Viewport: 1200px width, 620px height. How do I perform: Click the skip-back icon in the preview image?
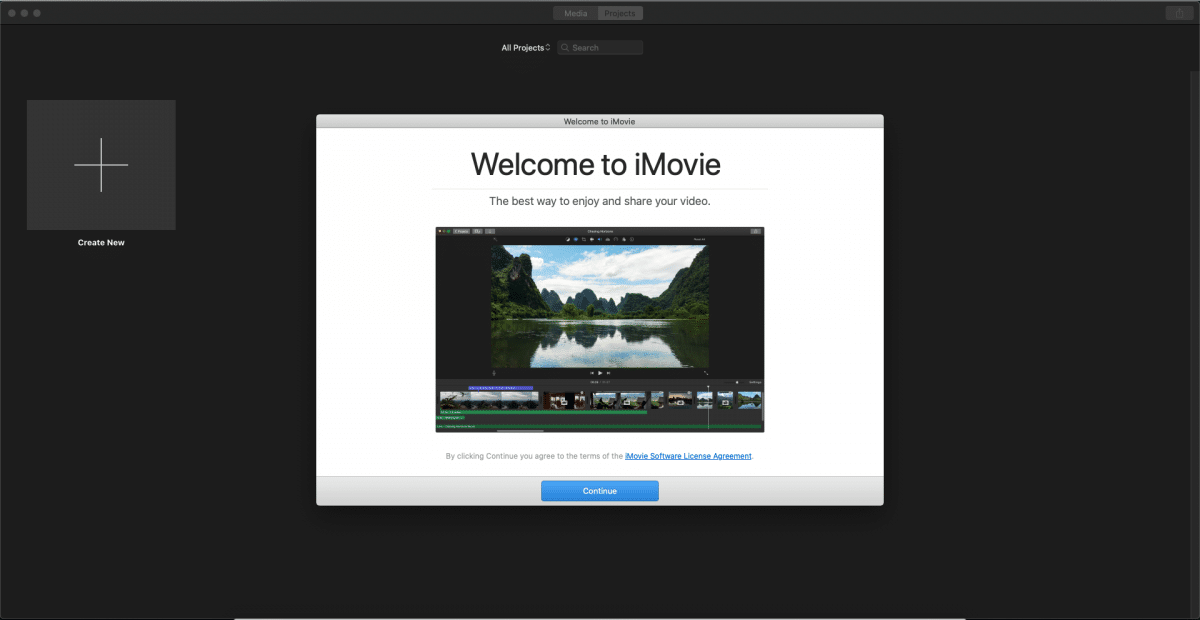pyautogui.click(x=591, y=373)
